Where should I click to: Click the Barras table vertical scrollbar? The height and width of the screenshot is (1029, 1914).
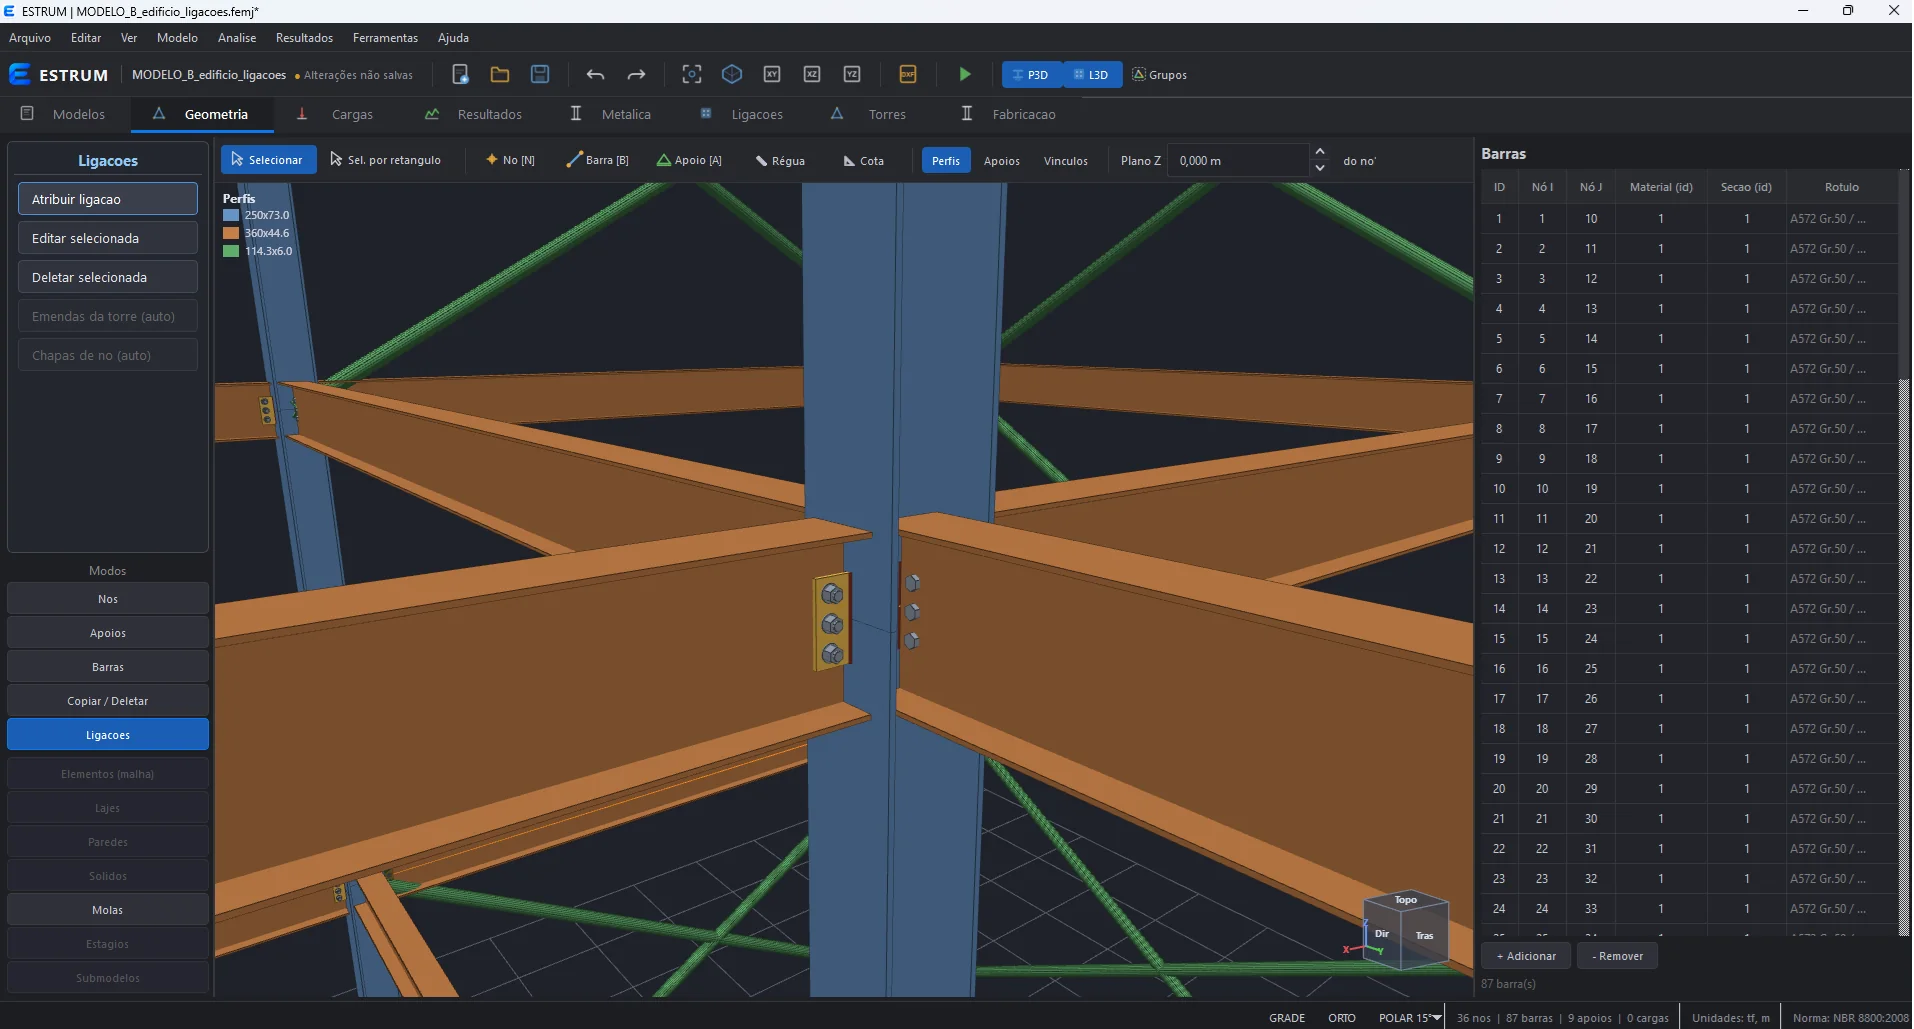tap(1904, 552)
